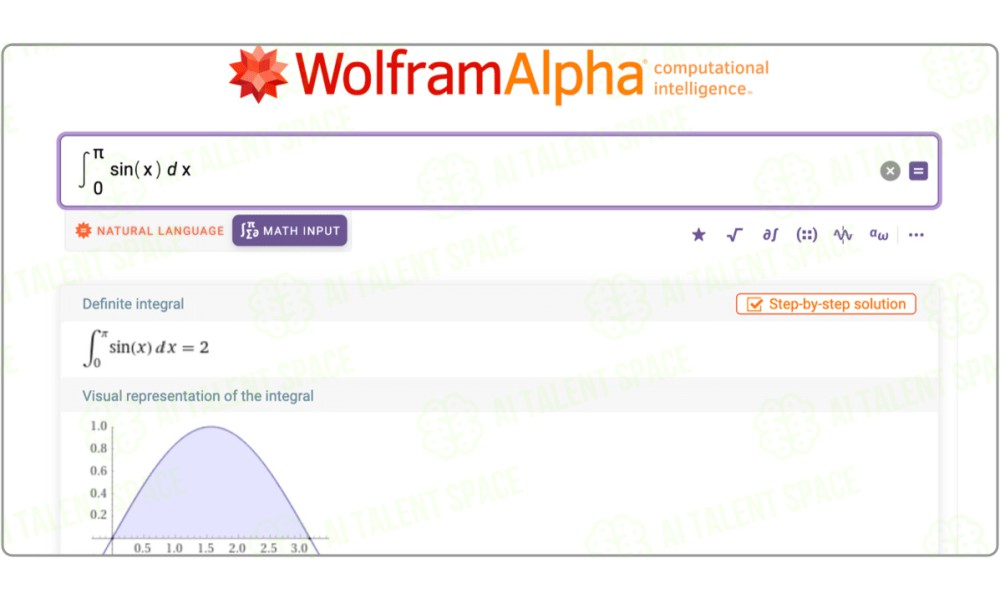
Task: Open the calculus derivative-integral palette
Action: point(770,235)
